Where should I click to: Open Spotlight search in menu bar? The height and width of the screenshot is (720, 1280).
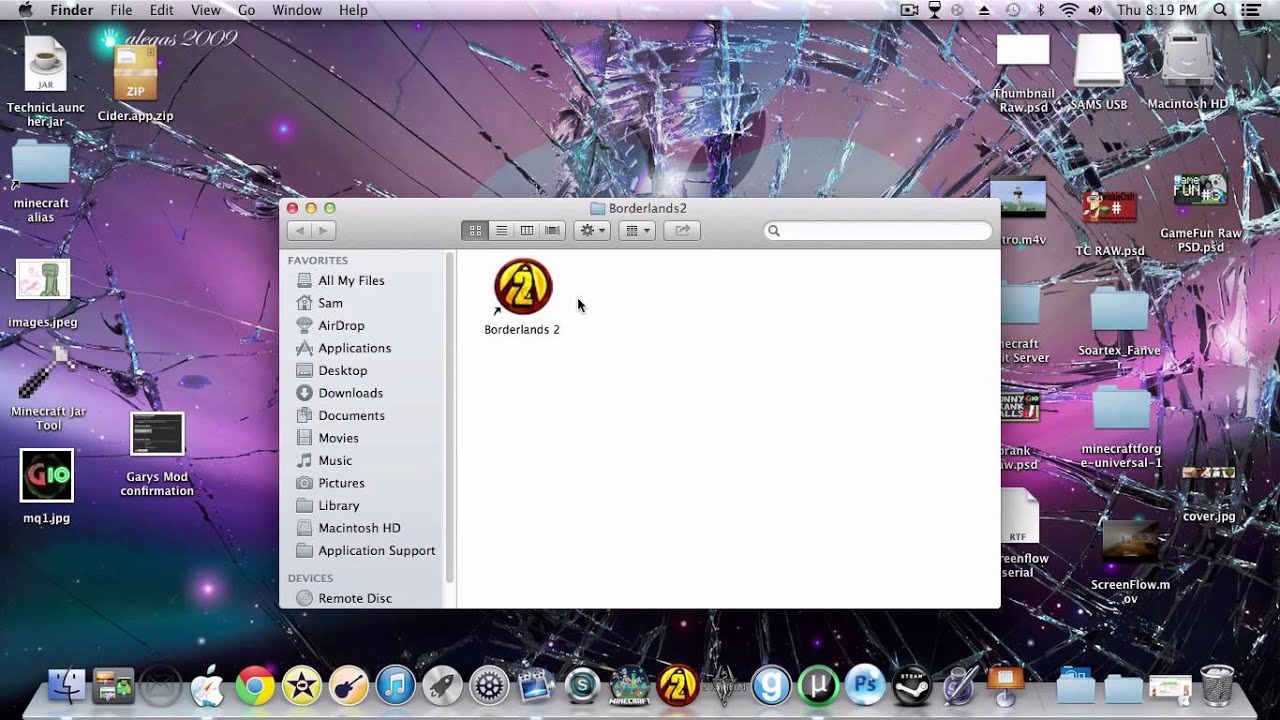pyautogui.click(x=1220, y=10)
